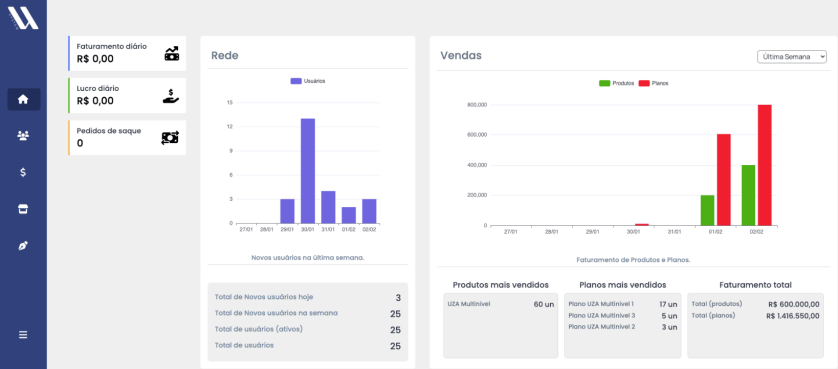Viewport: 838px width, 369px height.
Task: Select the Pedidos de saque card
Action: coord(127,138)
